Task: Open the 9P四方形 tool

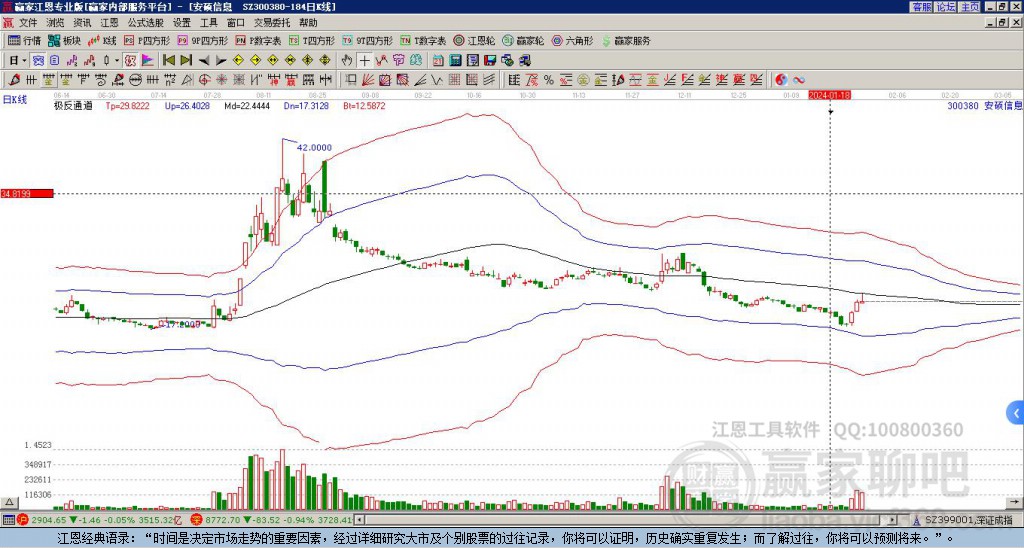Action: tap(203, 40)
